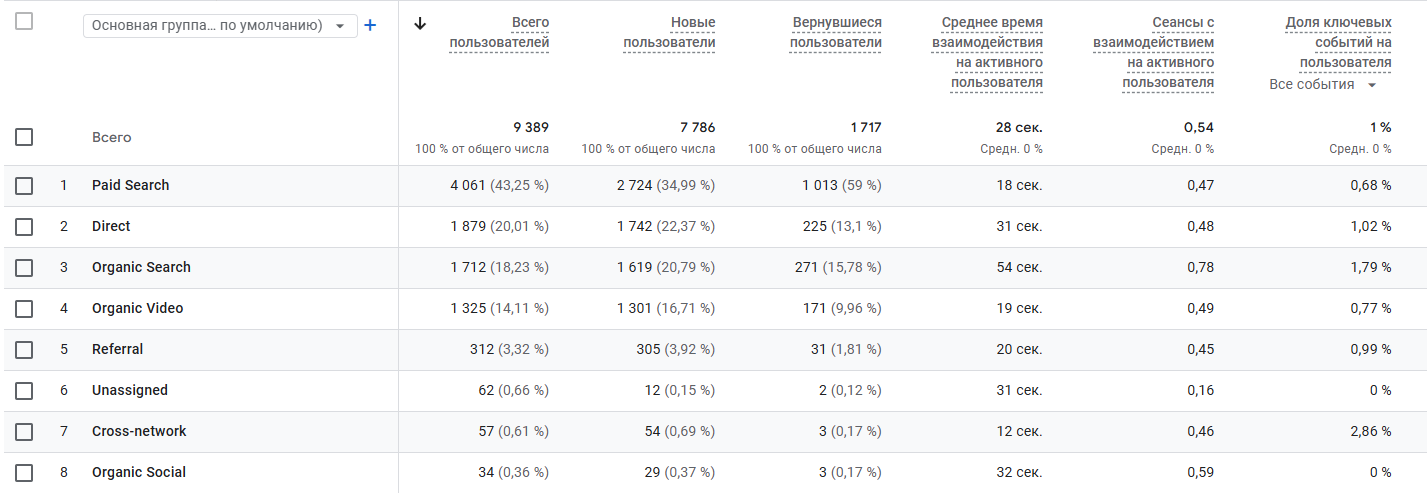
Task: Click 'Вернувшиеся пользователи' column header
Action: (836, 33)
